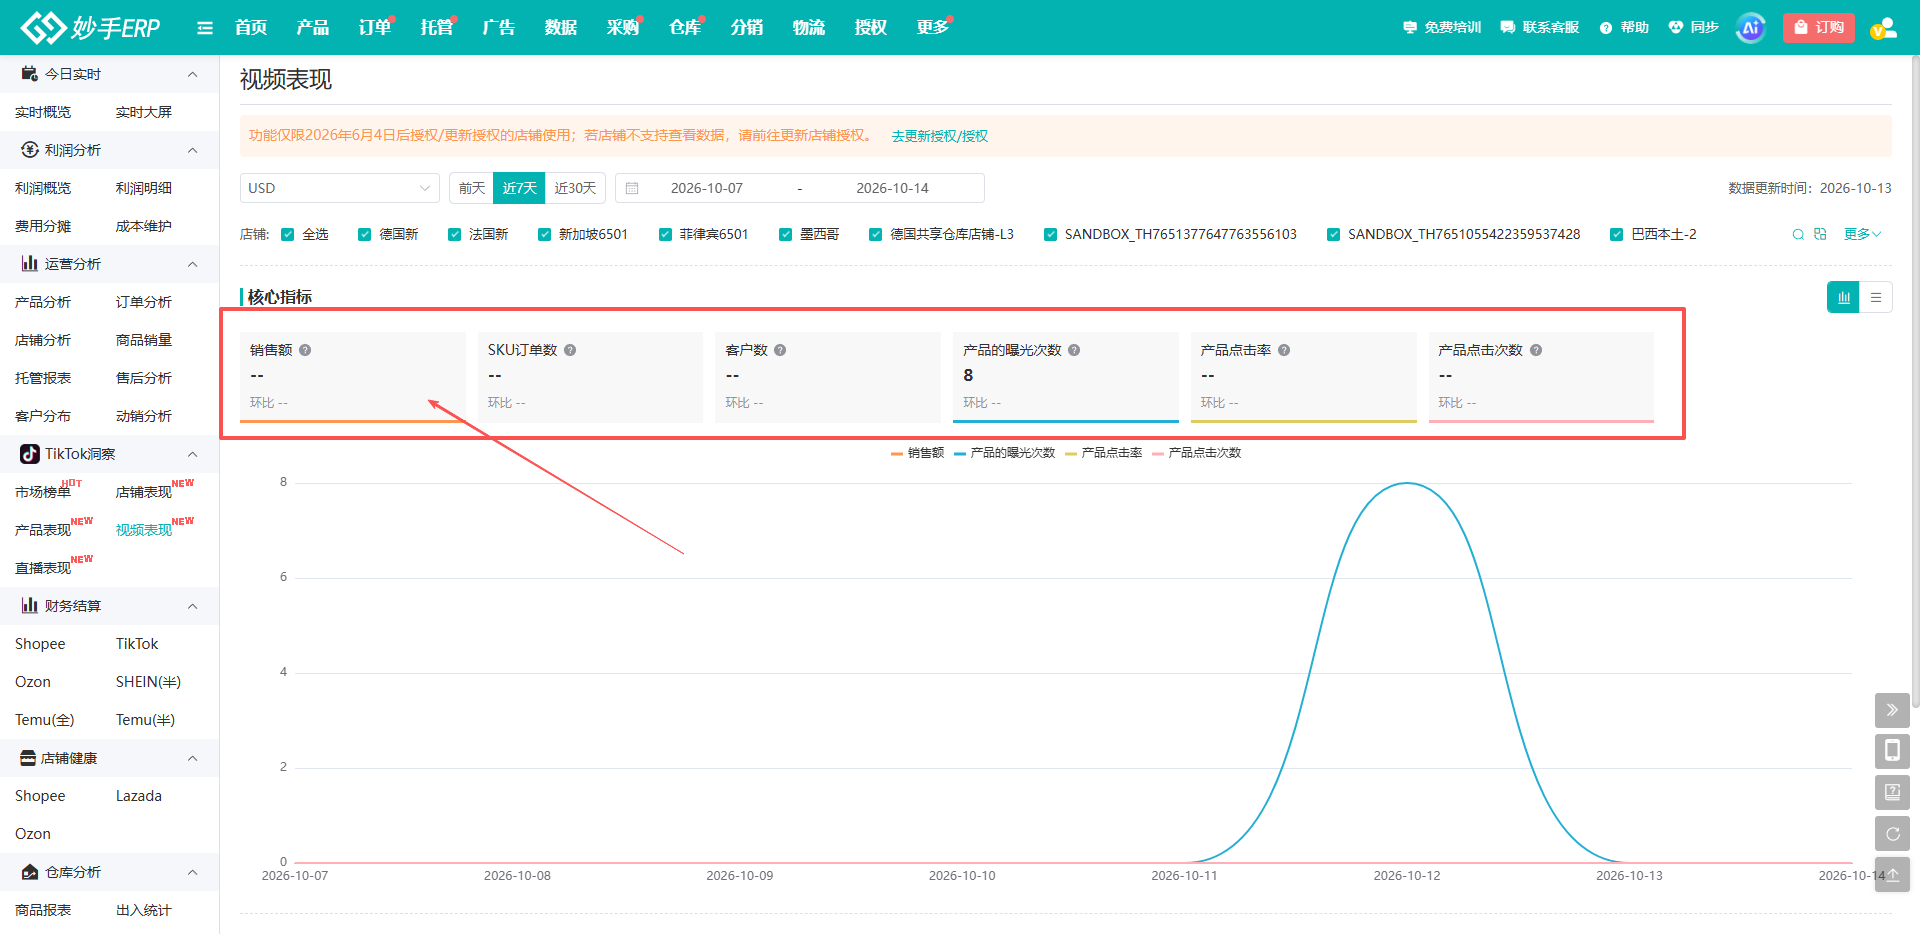
Task: Collapse the 今日实时 sidebar section
Action: pos(193,74)
